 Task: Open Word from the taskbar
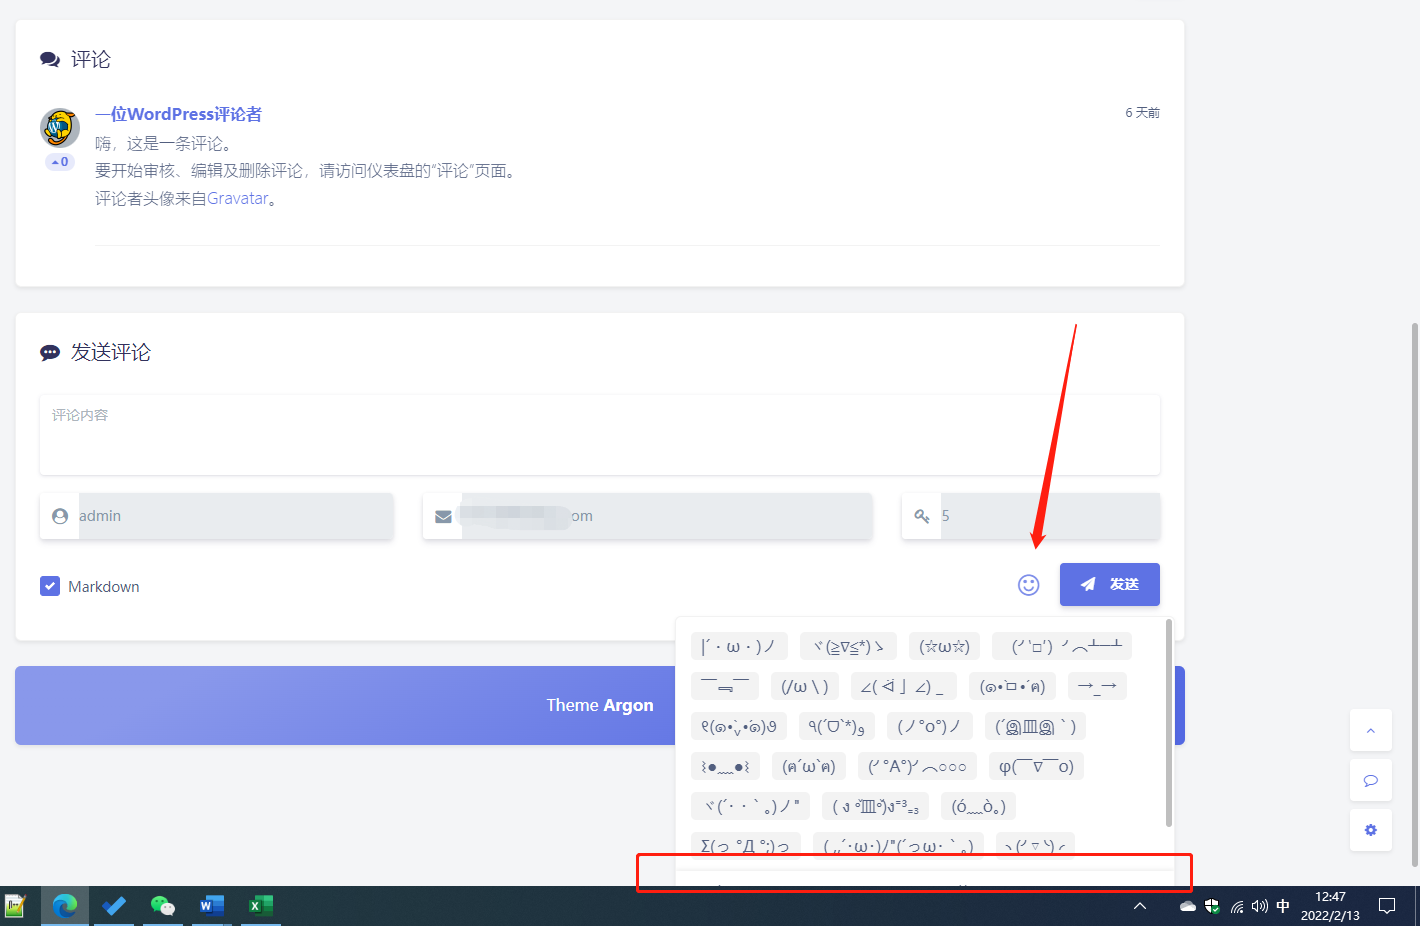click(x=211, y=906)
